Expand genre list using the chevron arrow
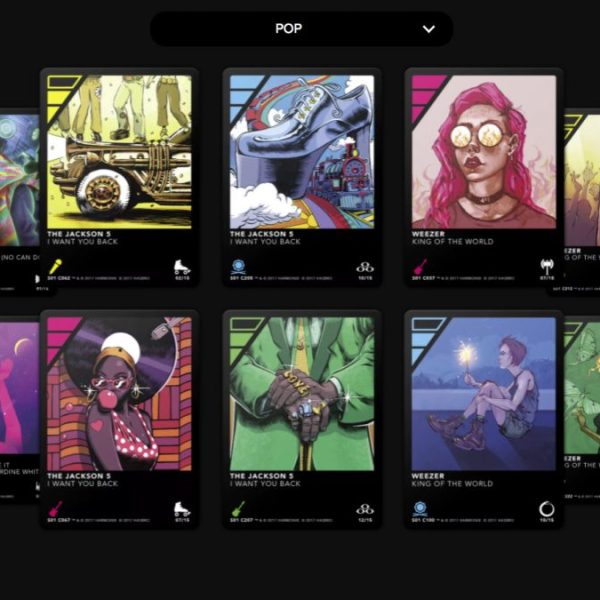The height and width of the screenshot is (600, 600). point(429,29)
